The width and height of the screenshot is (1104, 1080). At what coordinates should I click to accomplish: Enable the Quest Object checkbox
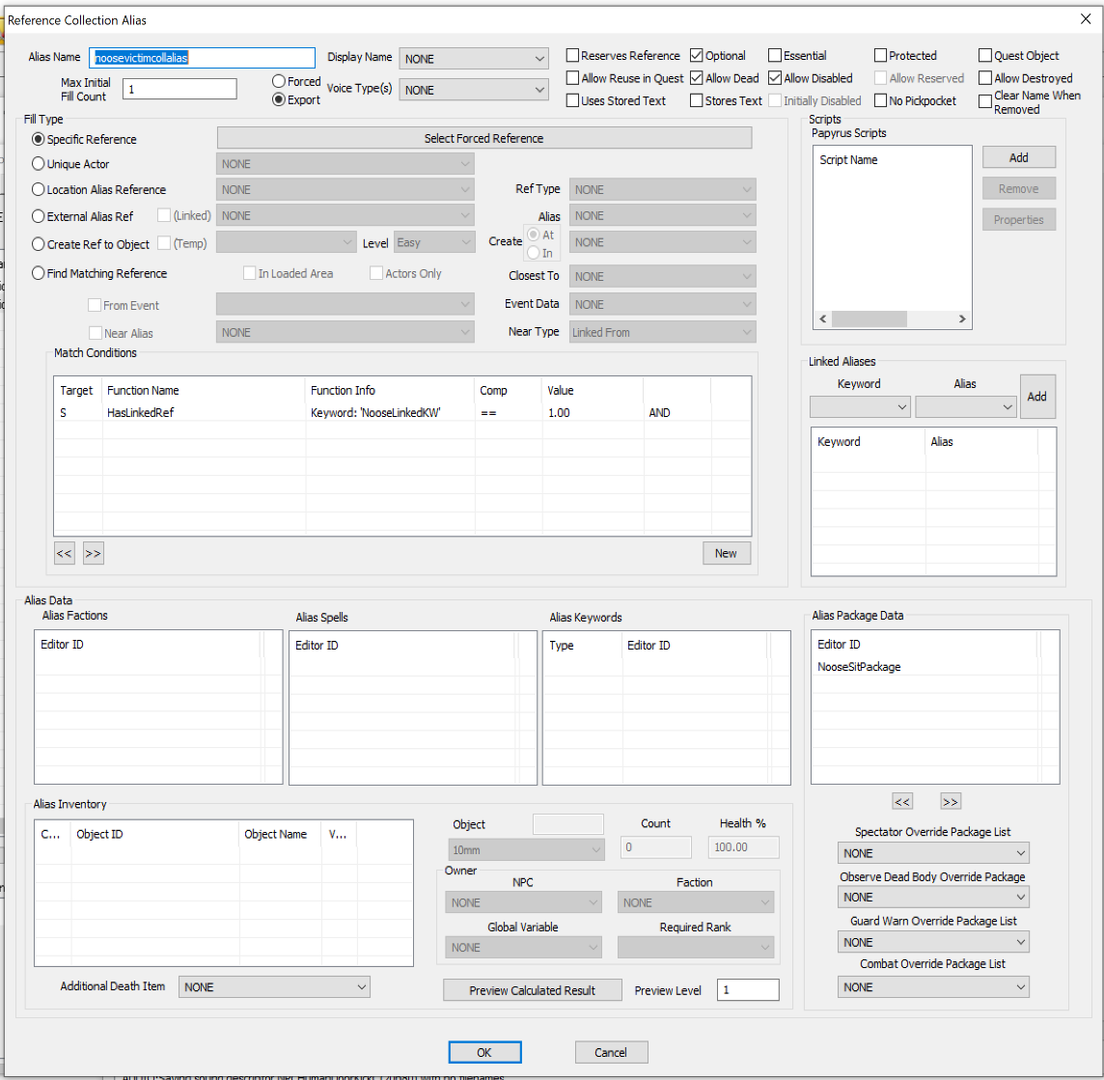tap(985, 56)
